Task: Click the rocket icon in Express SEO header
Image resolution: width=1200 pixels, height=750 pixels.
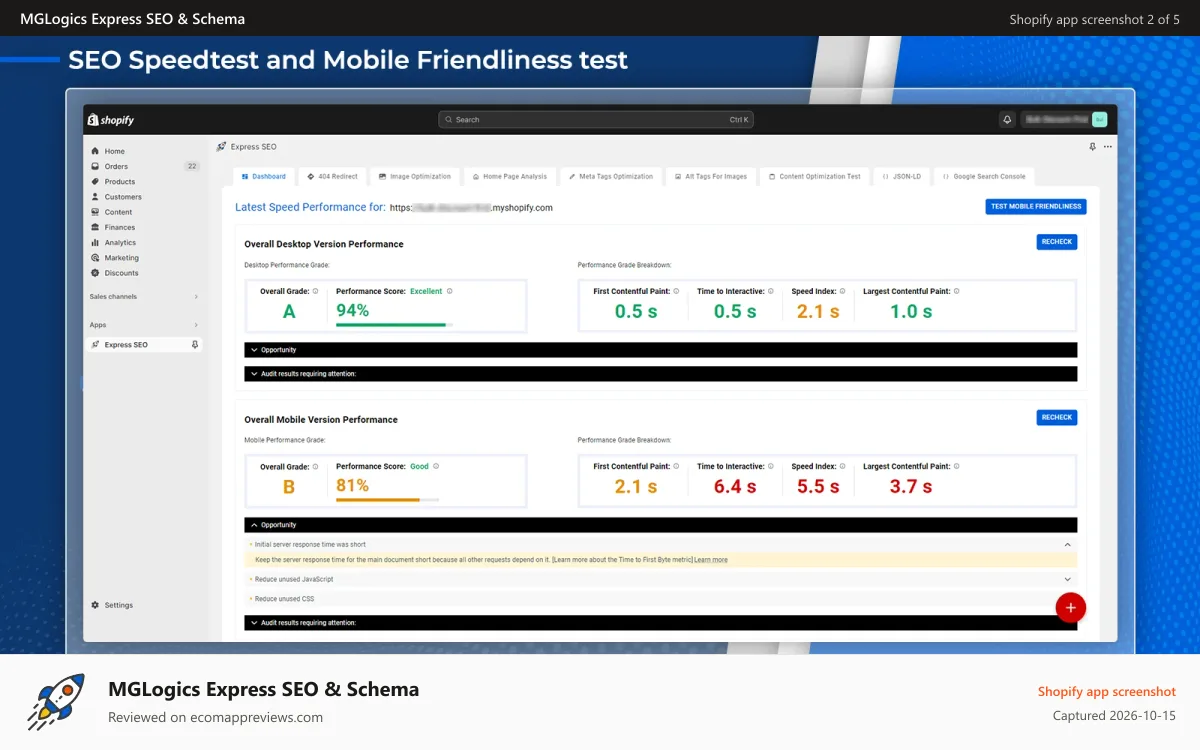Action: click(221, 146)
